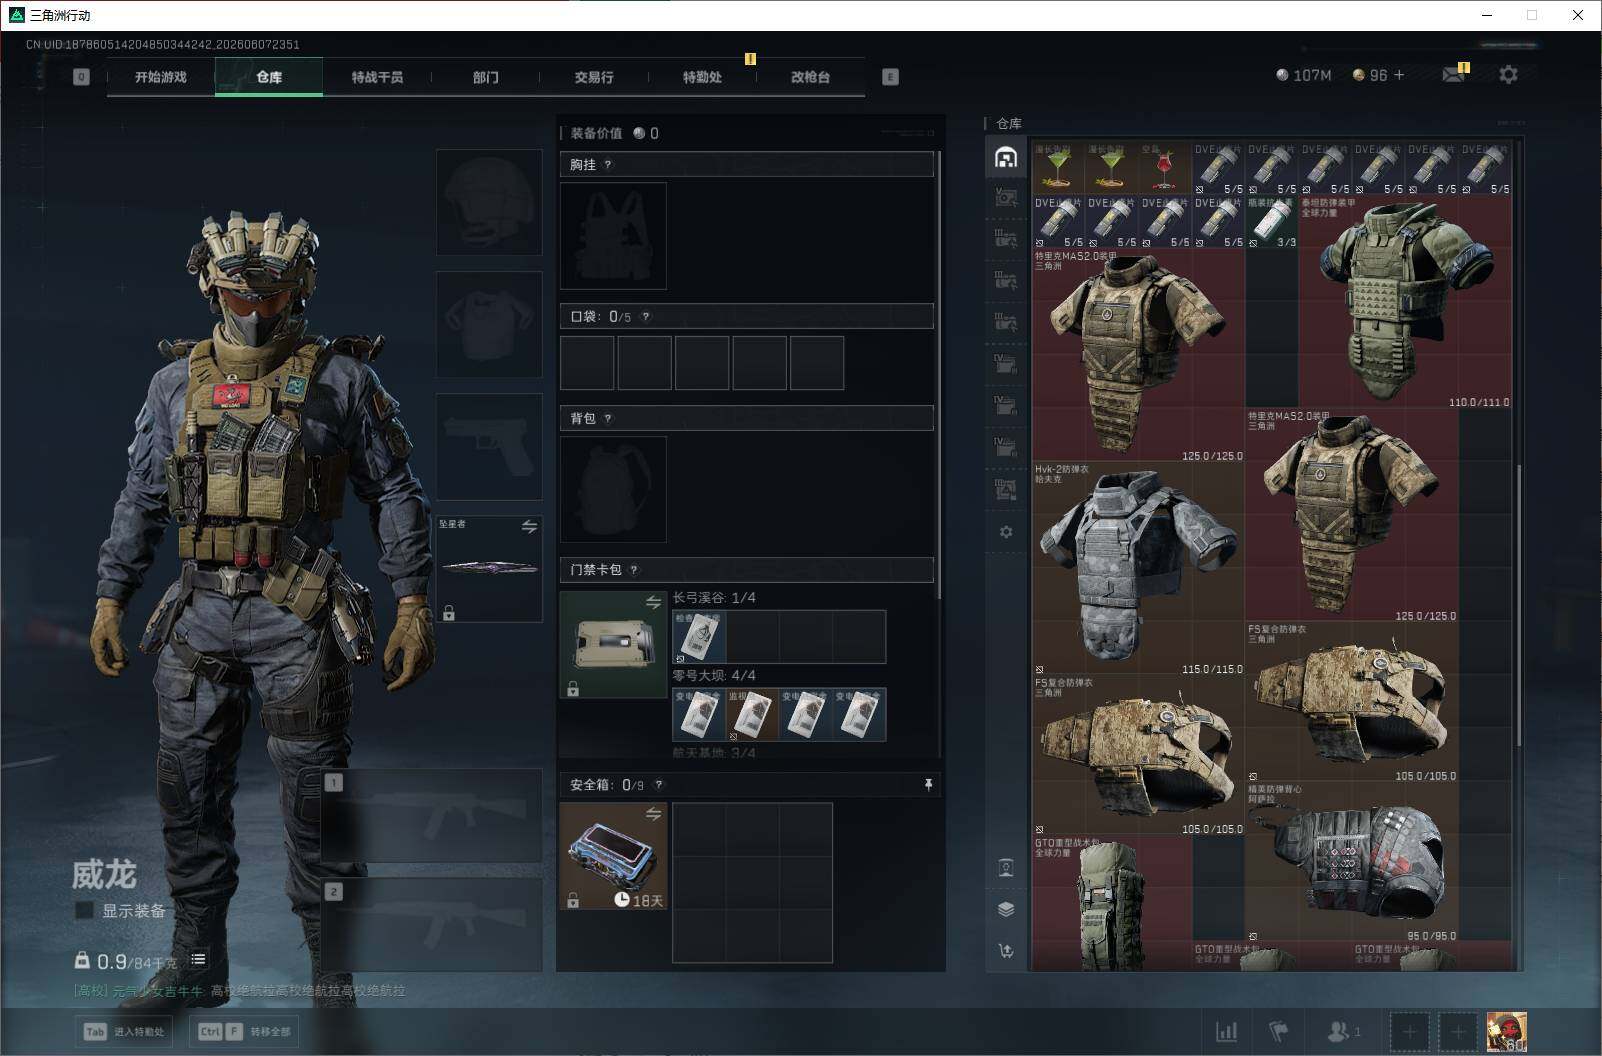Screen dimensions: 1602x1056
Task: Open the mail envelope icon
Action: (x=1453, y=75)
